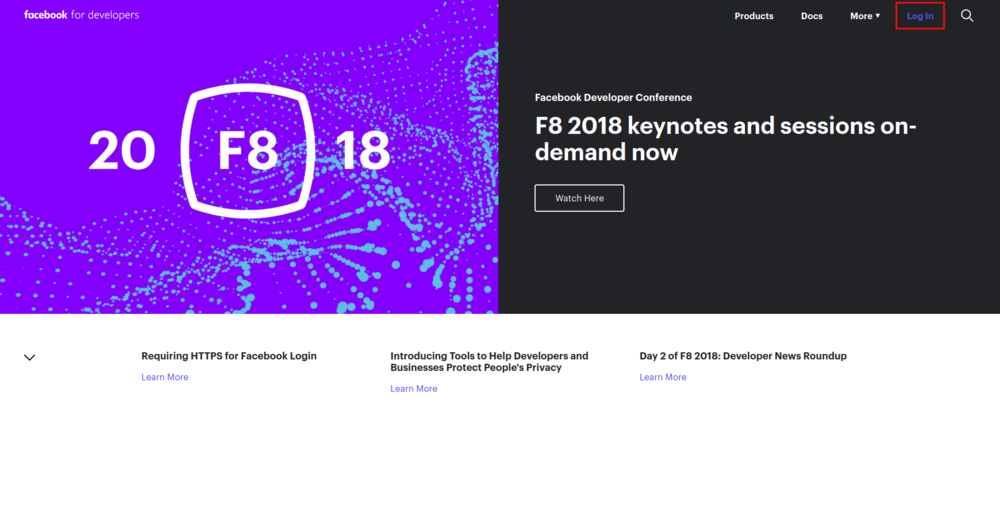1000x518 pixels.
Task: Click the Log In link
Action: 920,16
